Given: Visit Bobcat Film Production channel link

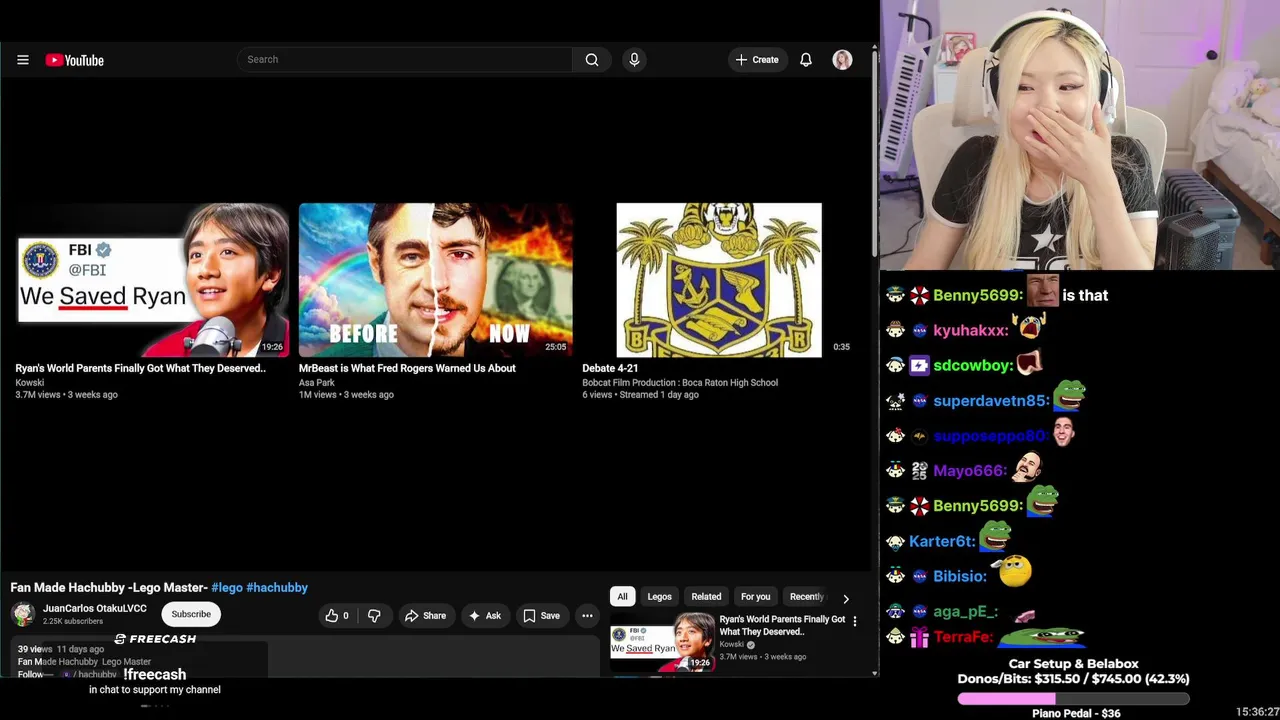Looking at the screenshot, I should pyautogui.click(x=680, y=382).
